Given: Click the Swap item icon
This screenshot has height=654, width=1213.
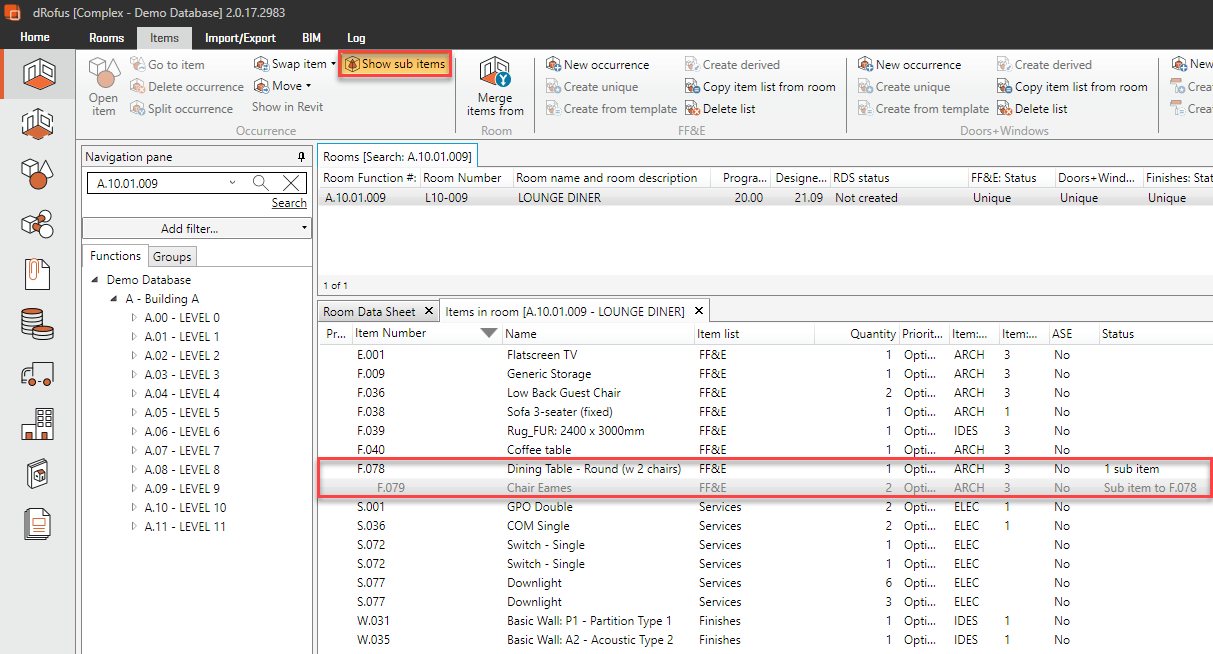Looking at the screenshot, I should (262, 64).
